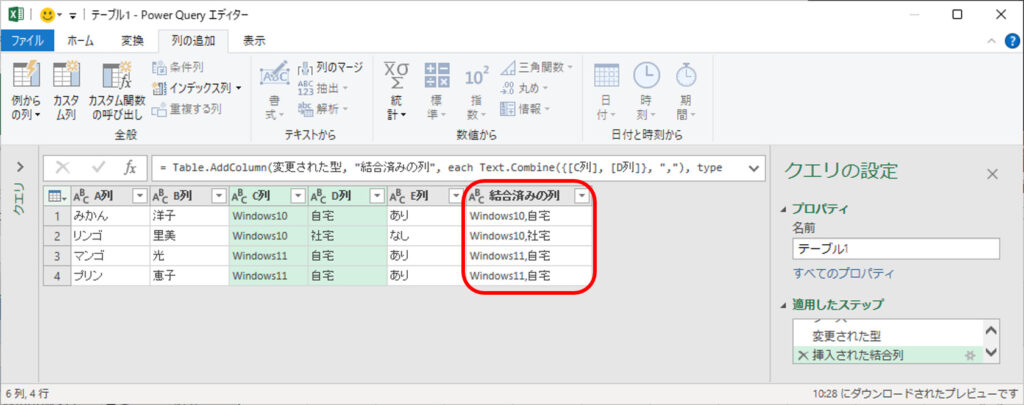Open the Format (書式) text menu

pyautogui.click(x=274, y=91)
